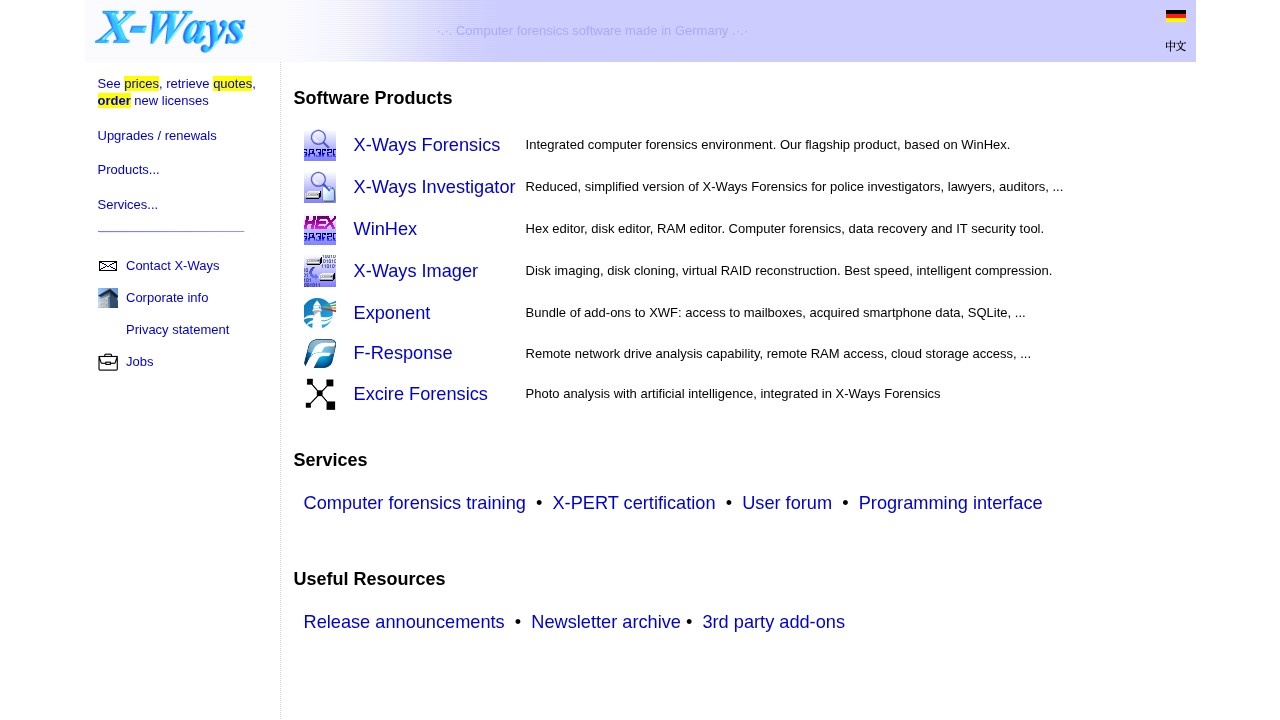Click the X-Ways logo in the header

[170, 30]
